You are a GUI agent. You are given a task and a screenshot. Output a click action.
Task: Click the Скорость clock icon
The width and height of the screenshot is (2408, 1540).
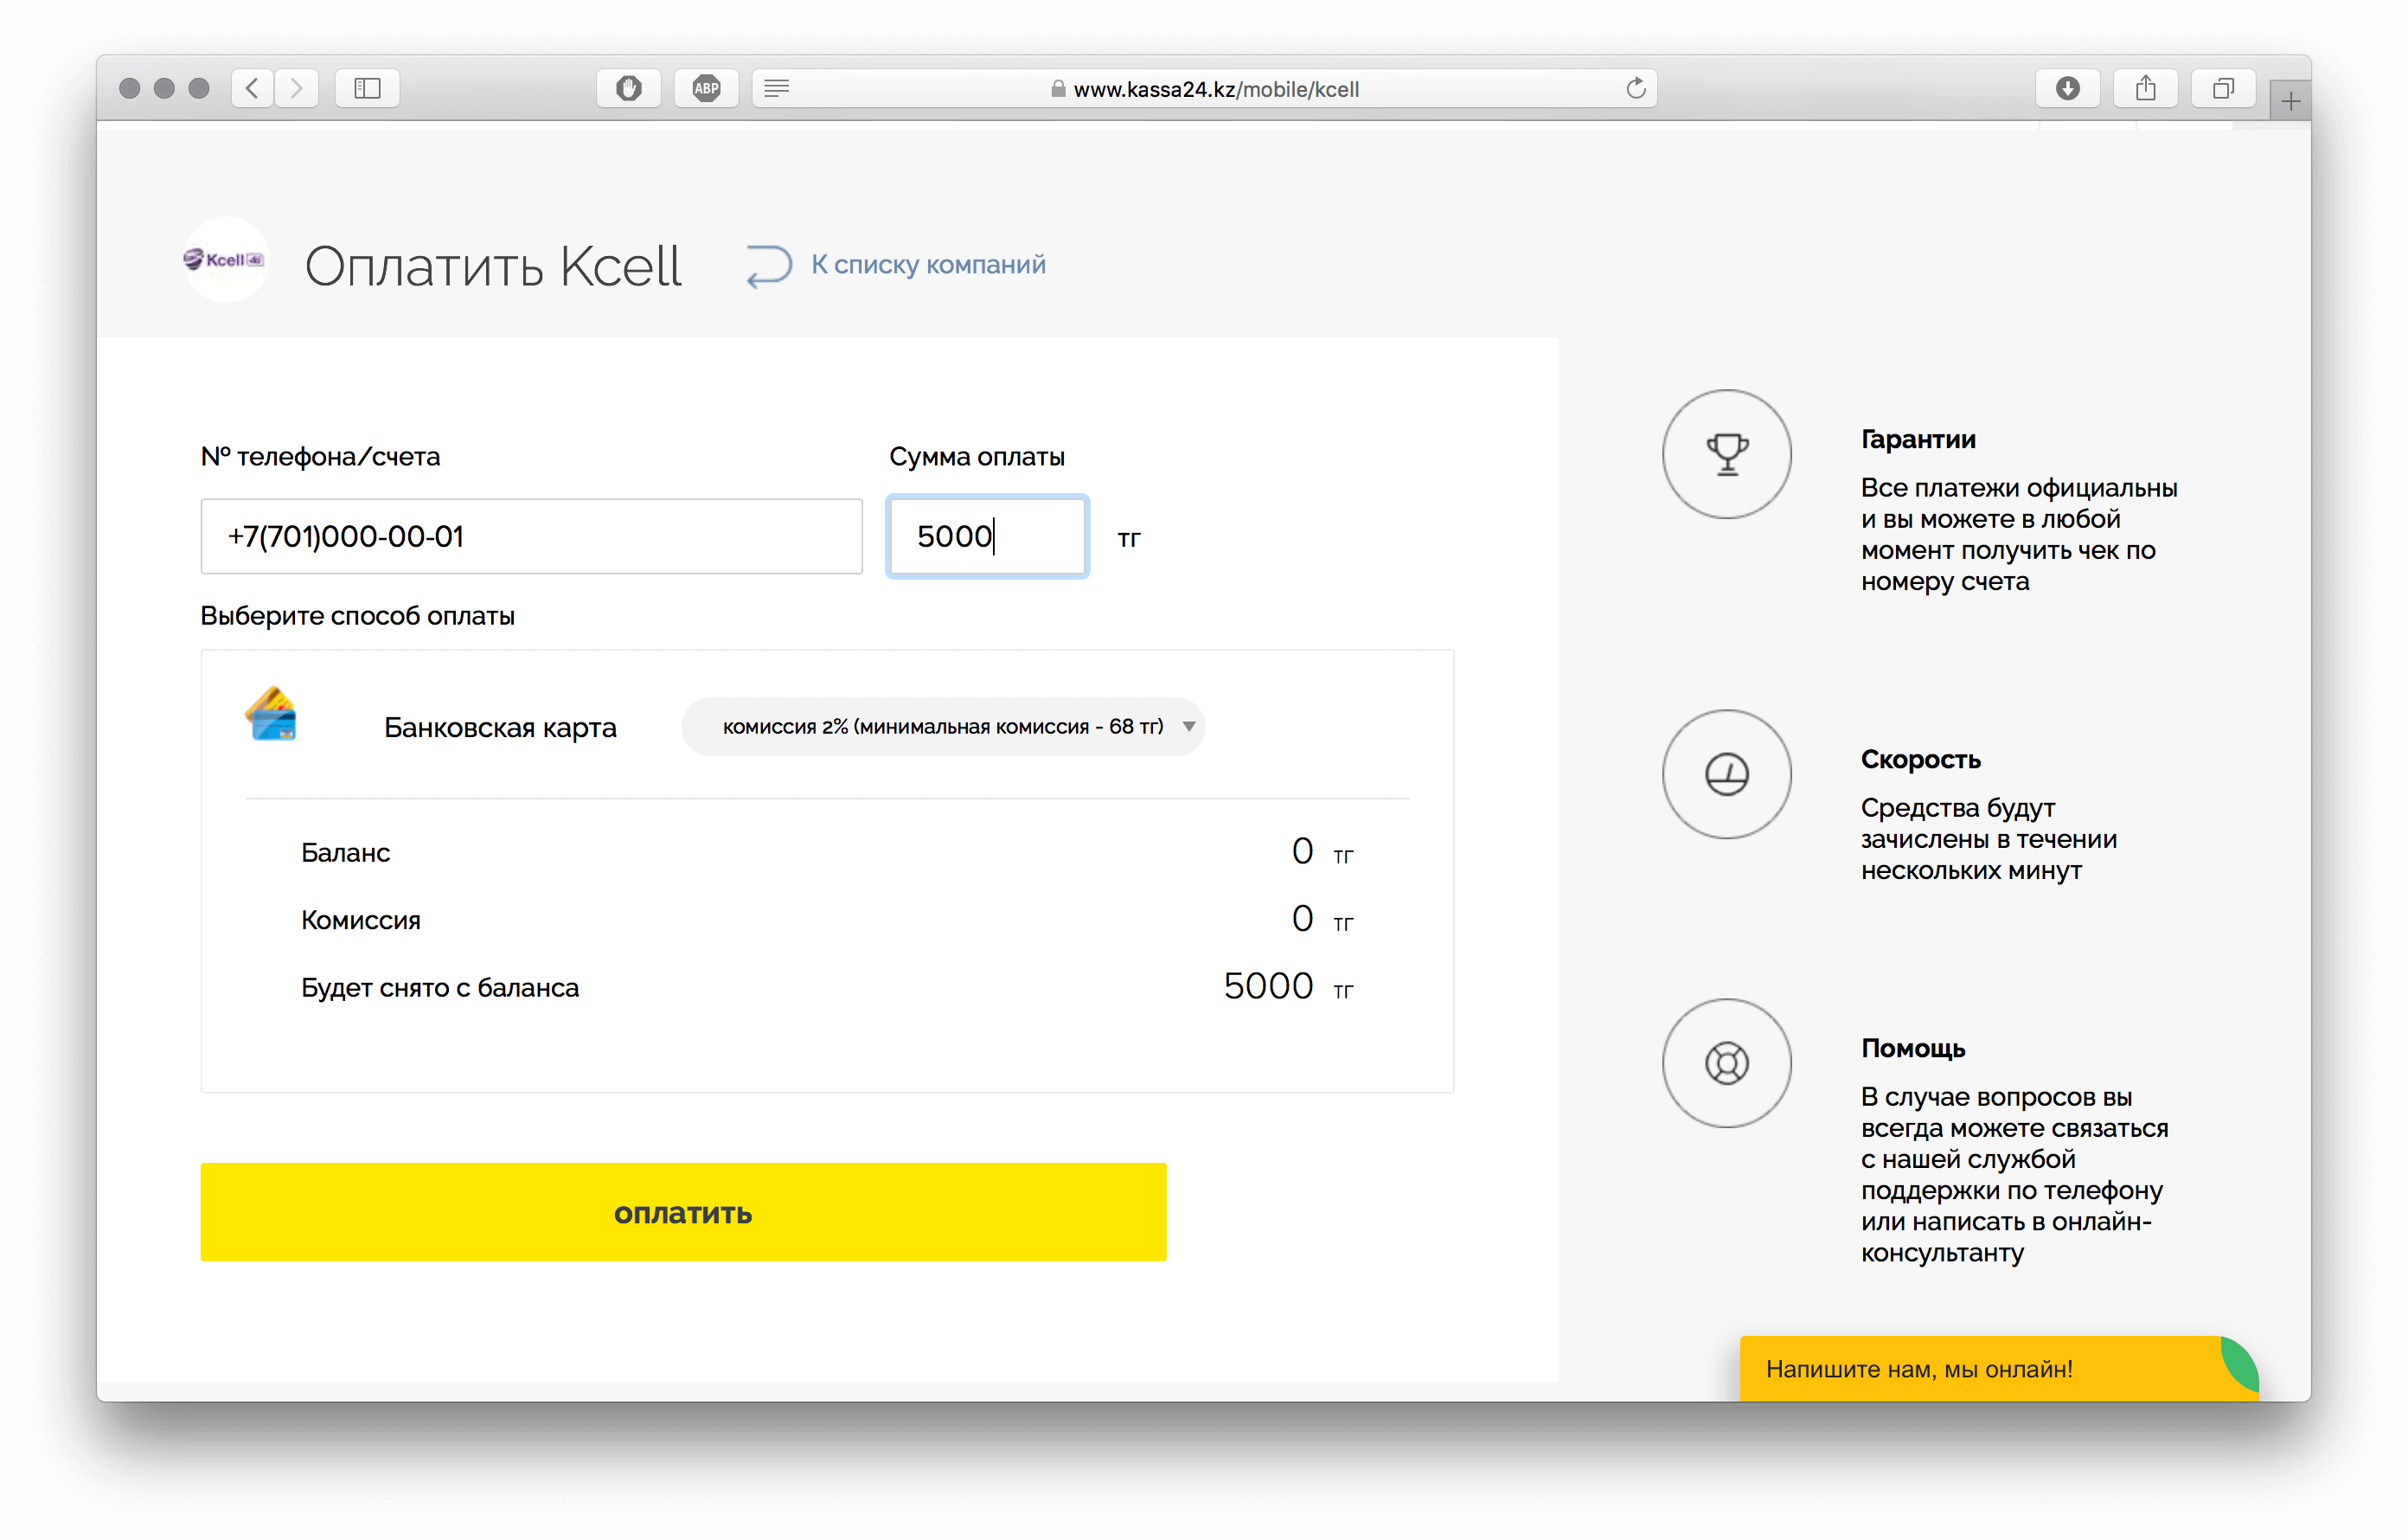coord(1726,774)
